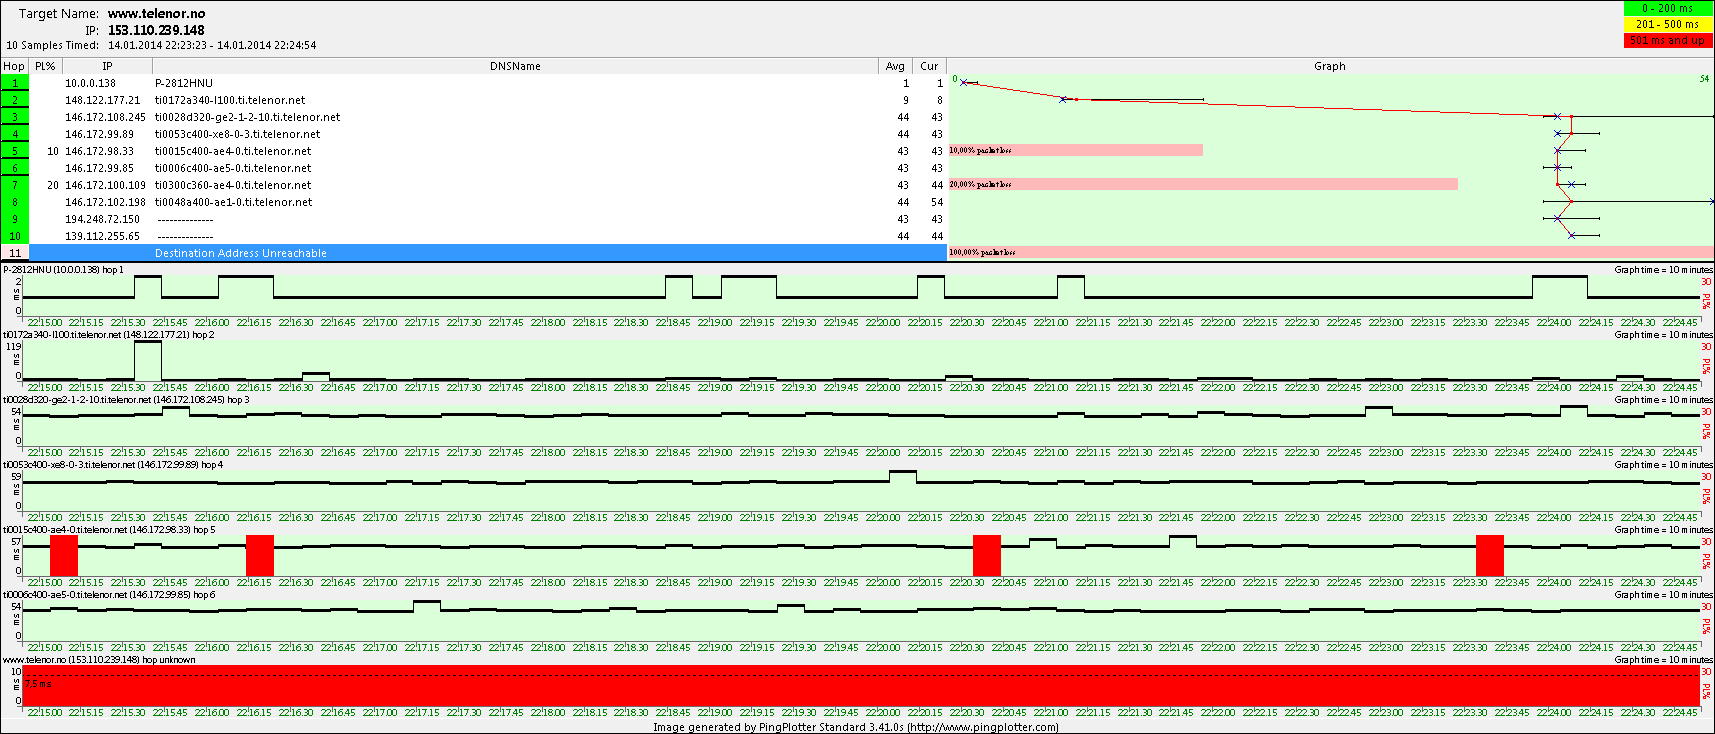Click IP address 146.172.99.89
Viewport: 1715px width, 734px height.
[99, 134]
